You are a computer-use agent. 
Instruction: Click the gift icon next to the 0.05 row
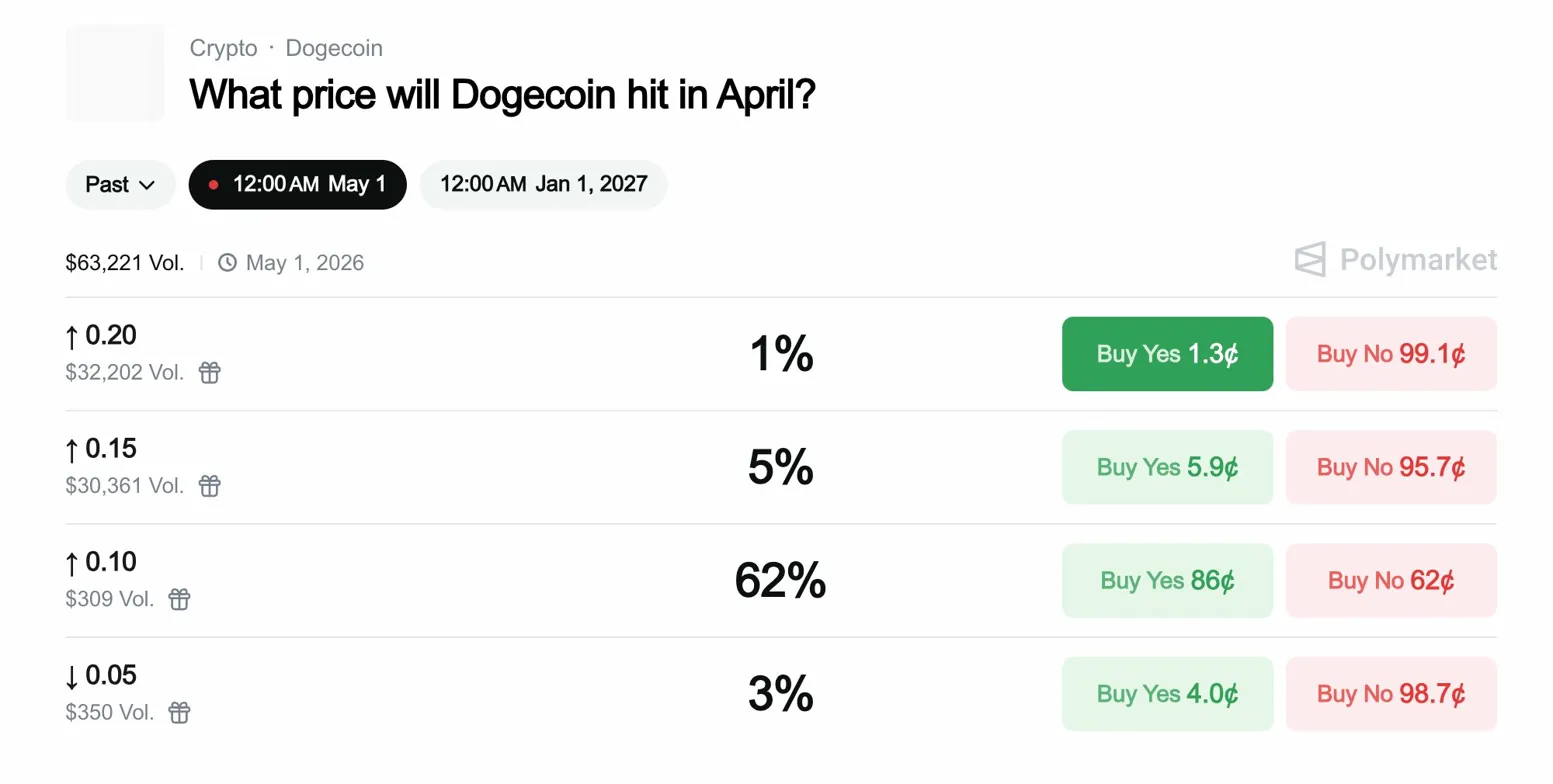(x=179, y=712)
